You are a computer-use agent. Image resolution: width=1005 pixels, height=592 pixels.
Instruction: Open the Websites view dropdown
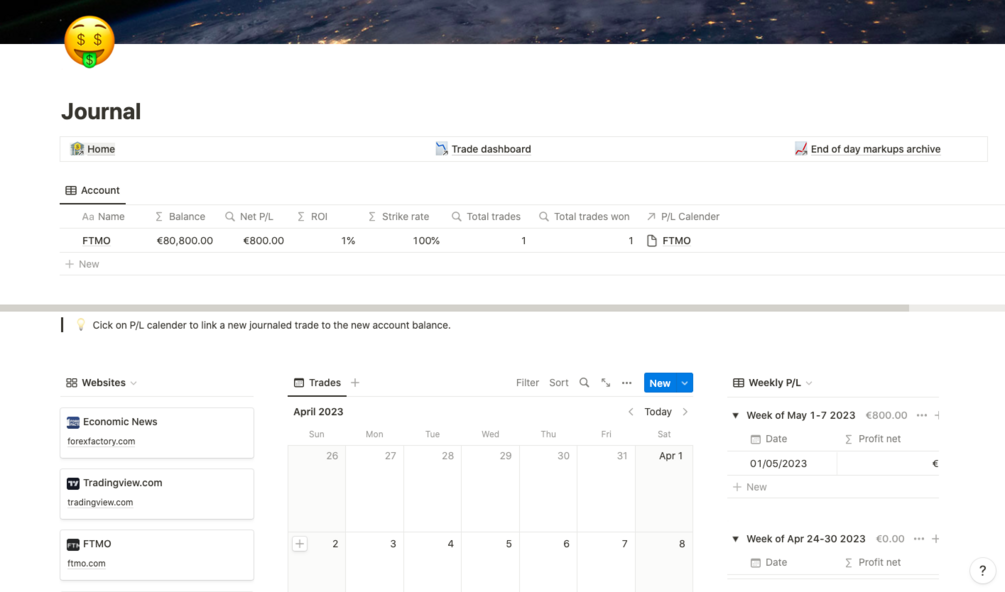(x=134, y=383)
